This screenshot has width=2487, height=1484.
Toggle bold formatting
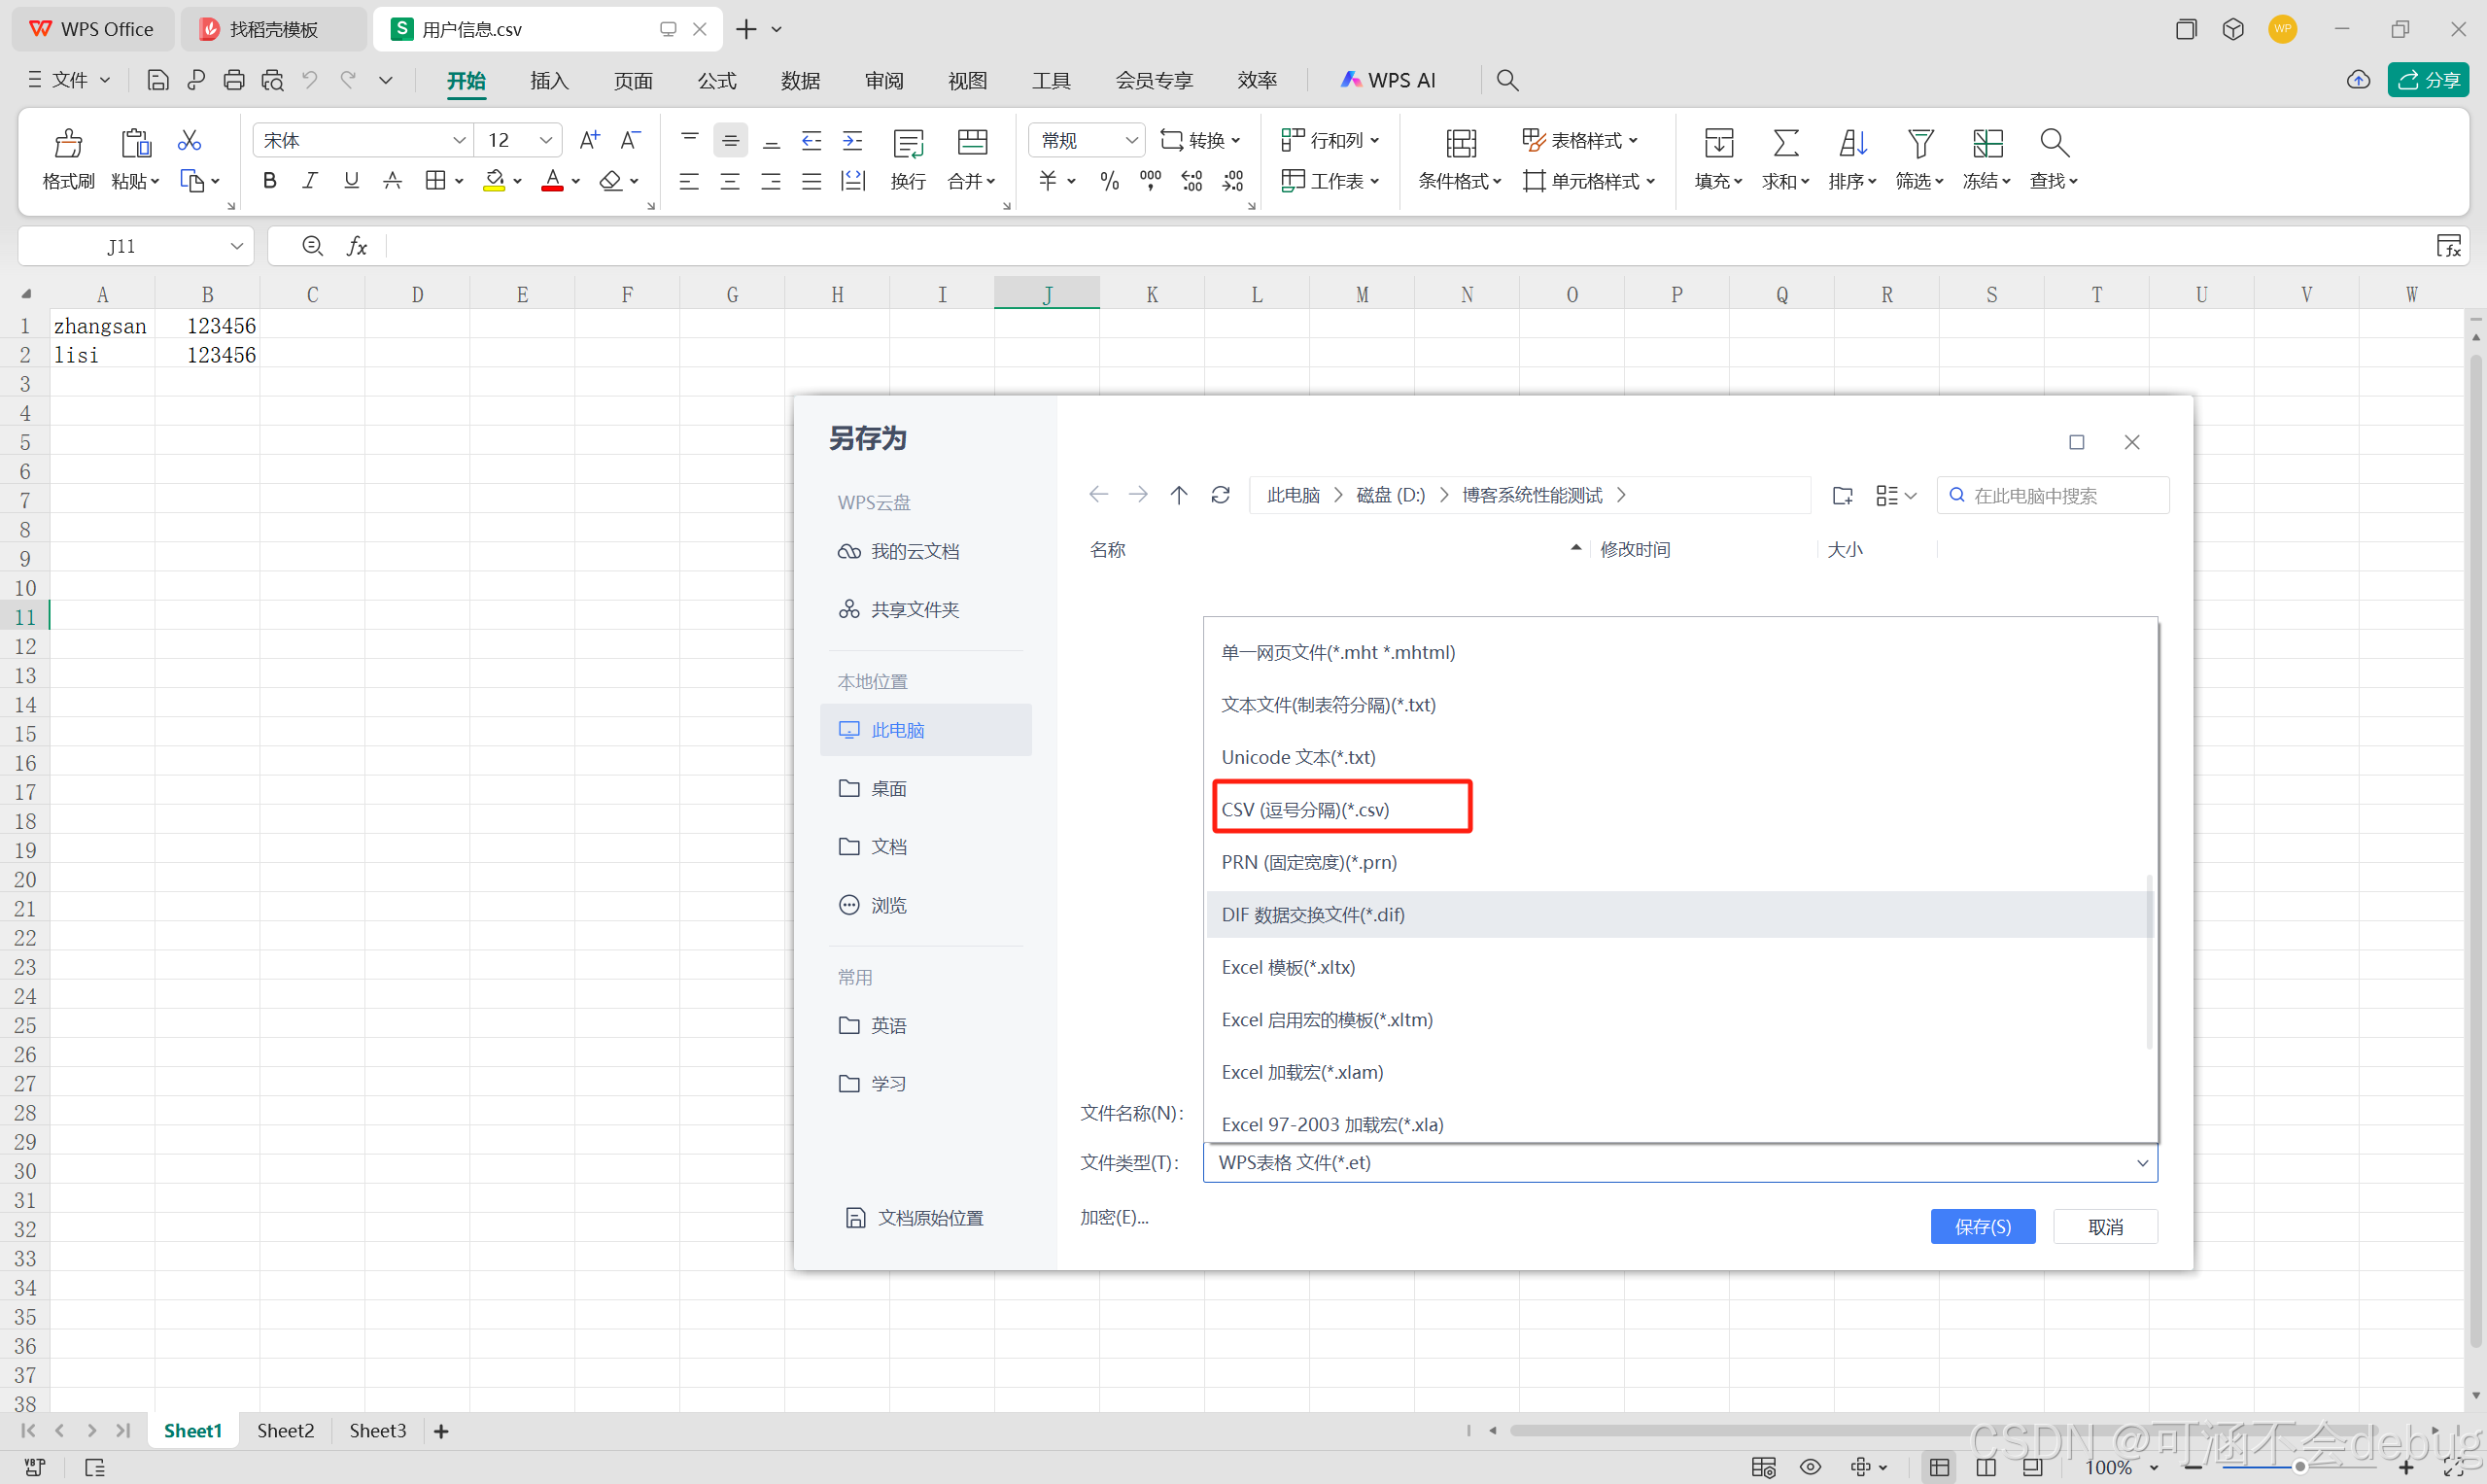coord(269,181)
